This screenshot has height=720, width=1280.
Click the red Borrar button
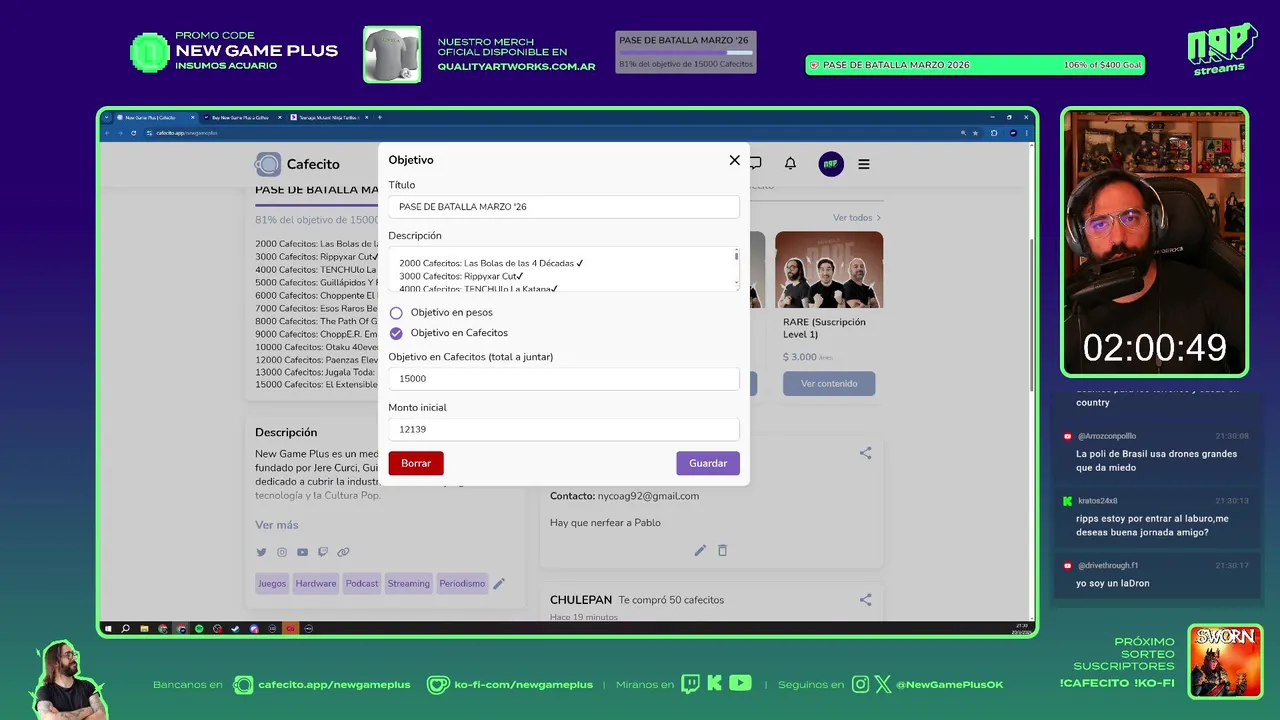tap(416, 463)
